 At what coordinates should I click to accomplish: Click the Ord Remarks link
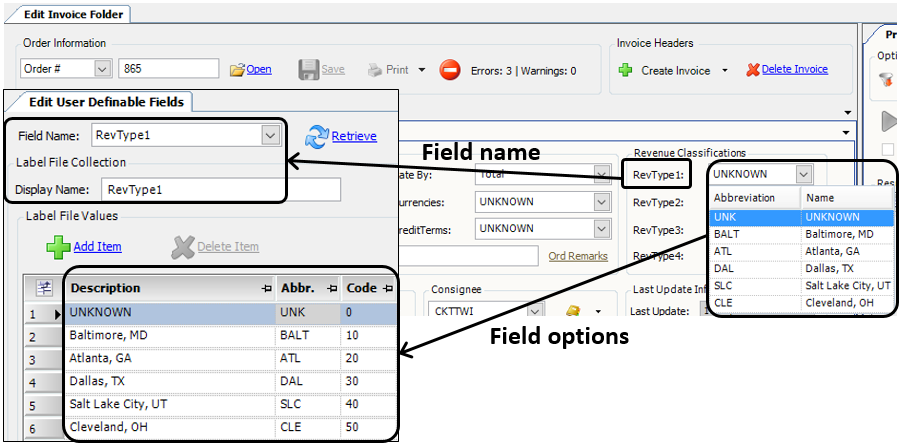pyautogui.click(x=578, y=256)
